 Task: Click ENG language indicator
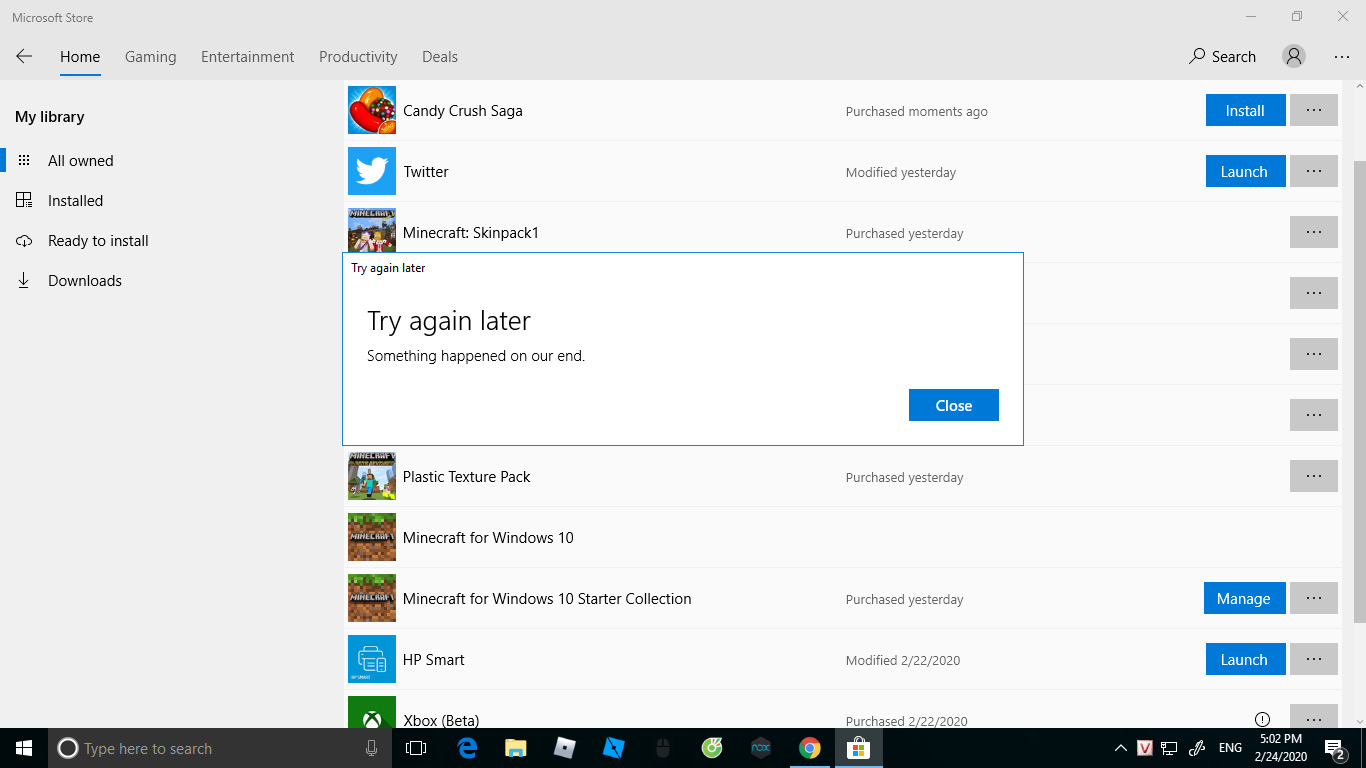point(1230,748)
